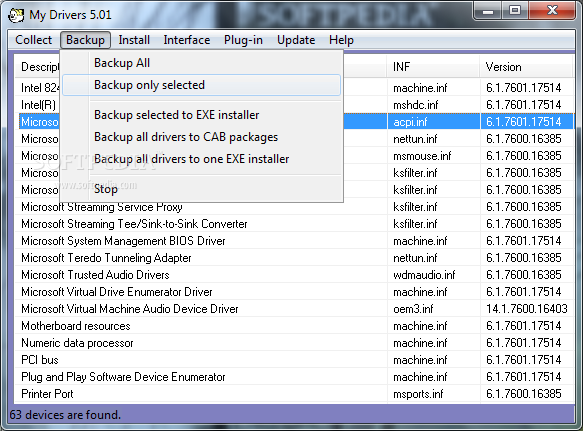
Task: Click version 14.1.7600.16403 cell
Action: (x=527, y=309)
